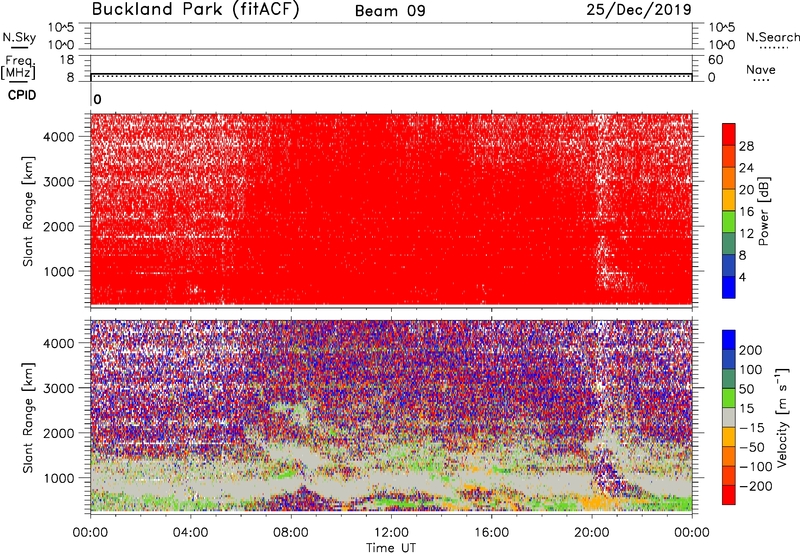The height and width of the screenshot is (554, 800).
Task: Click the blue bottom of power colorbar
Action: pyautogui.click(x=729, y=287)
